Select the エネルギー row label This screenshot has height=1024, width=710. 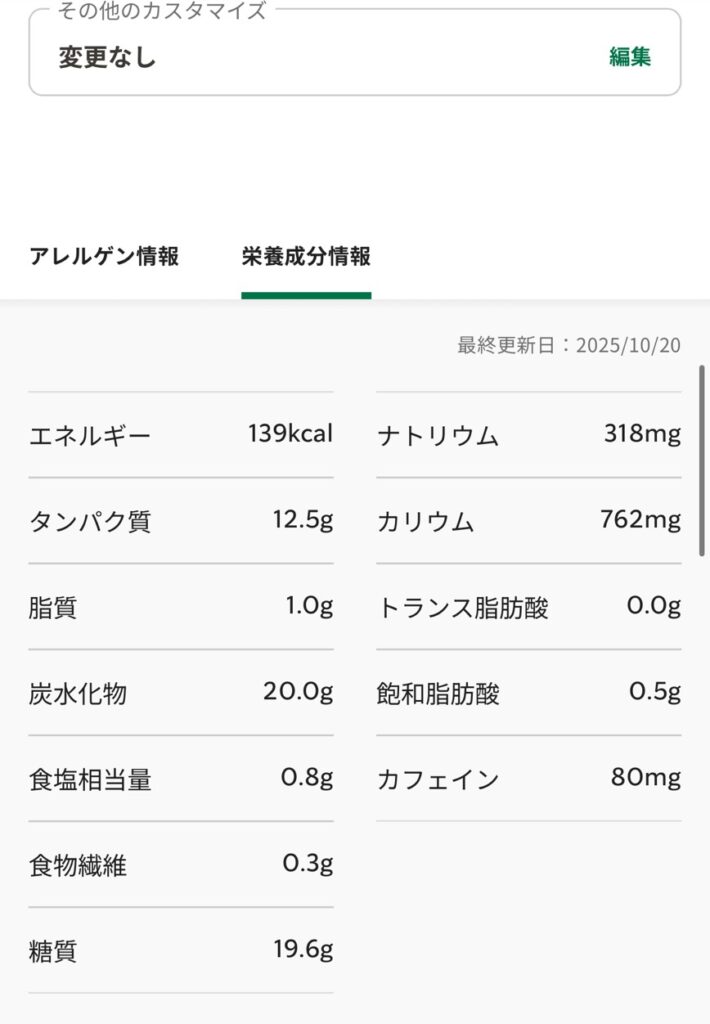coord(90,436)
